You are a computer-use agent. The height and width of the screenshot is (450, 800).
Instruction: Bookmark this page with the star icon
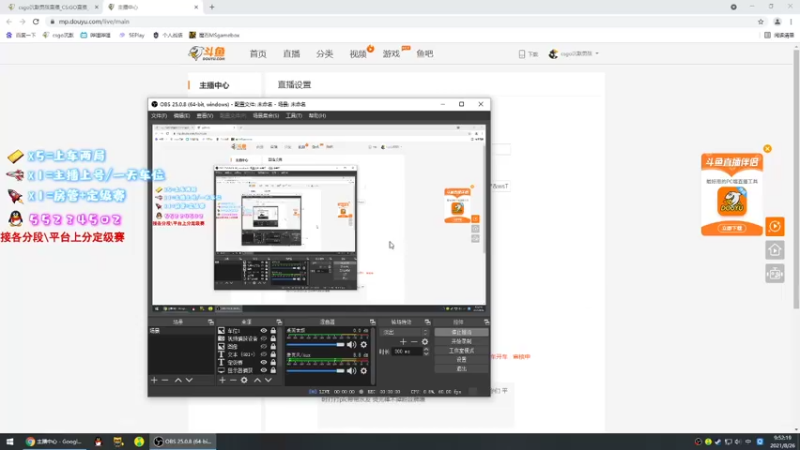pyautogui.click(x=761, y=21)
